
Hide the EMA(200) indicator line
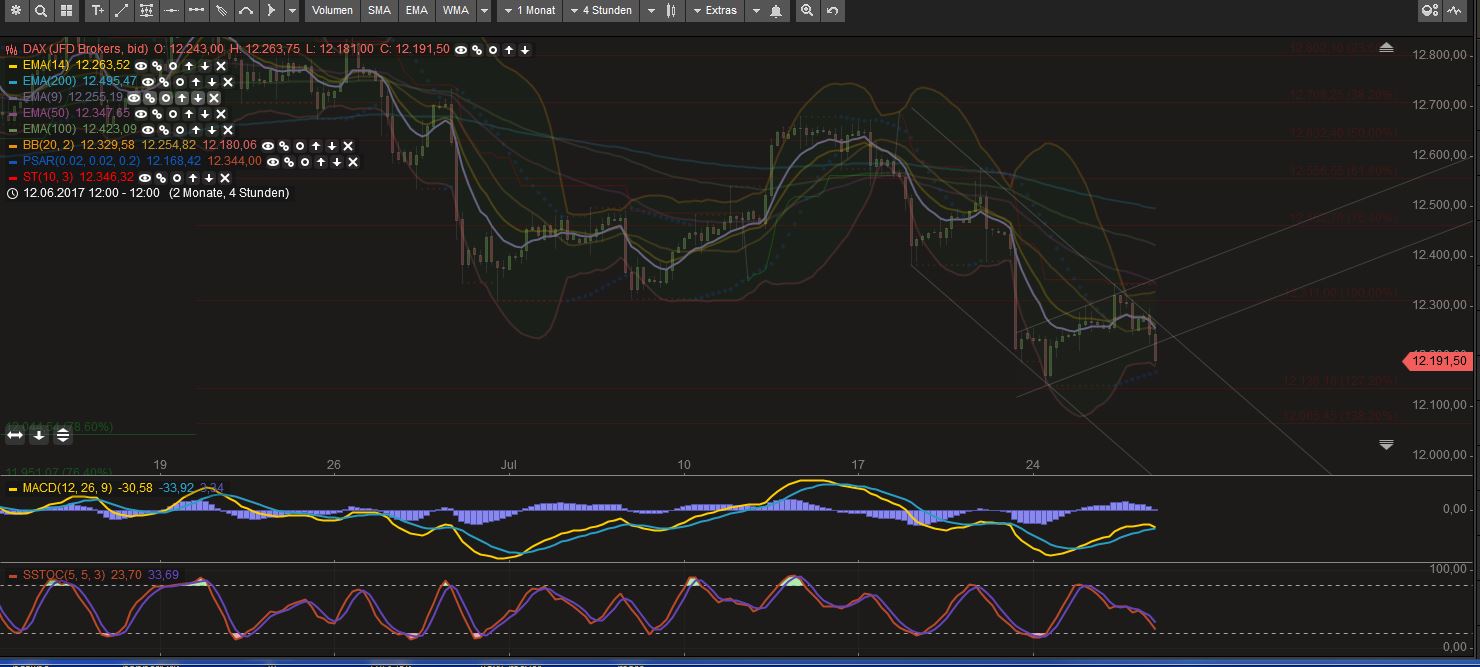pos(146,82)
